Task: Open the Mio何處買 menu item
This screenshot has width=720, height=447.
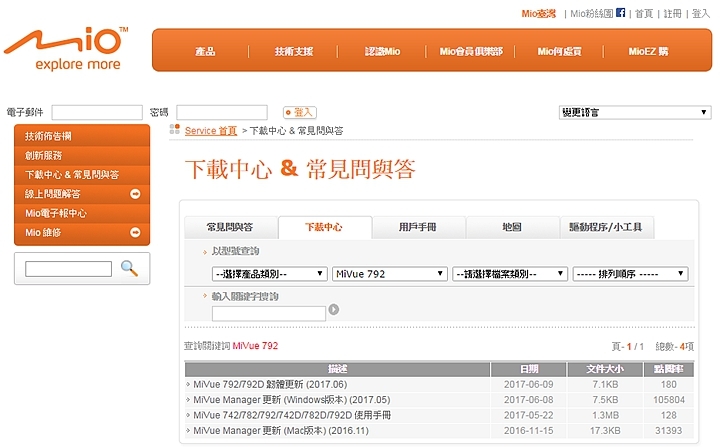Action: [x=559, y=51]
